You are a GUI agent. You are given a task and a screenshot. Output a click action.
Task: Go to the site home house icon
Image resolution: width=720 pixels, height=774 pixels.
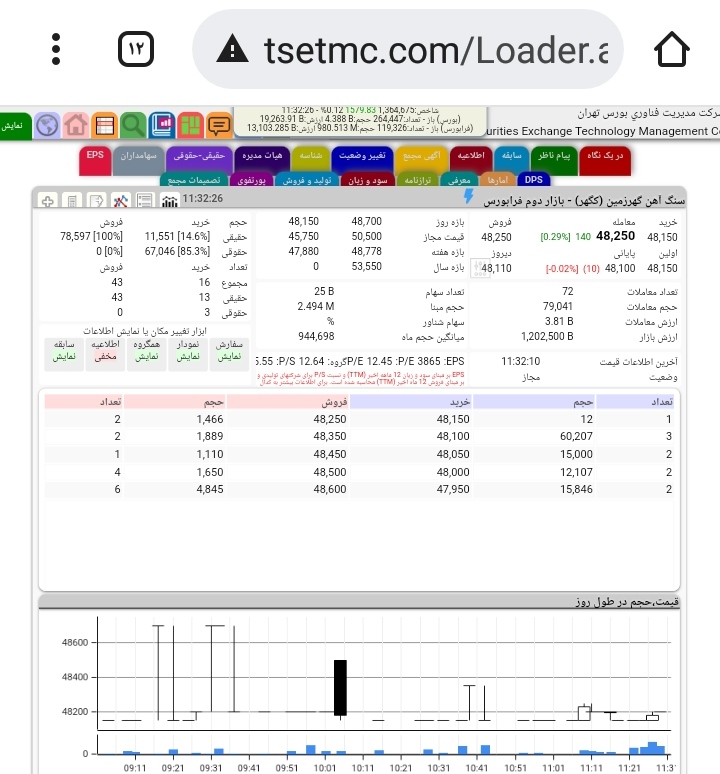[76, 125]
